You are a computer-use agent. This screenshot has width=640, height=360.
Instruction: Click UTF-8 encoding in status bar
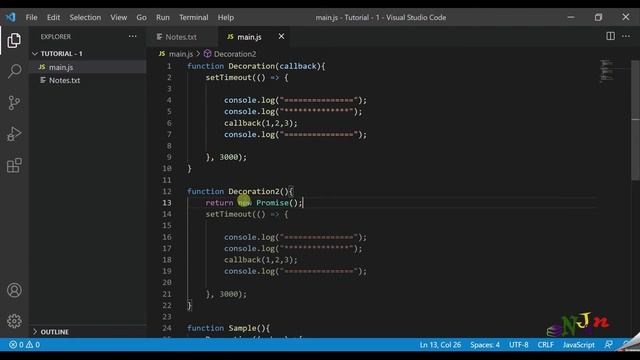tap(518, 344)
